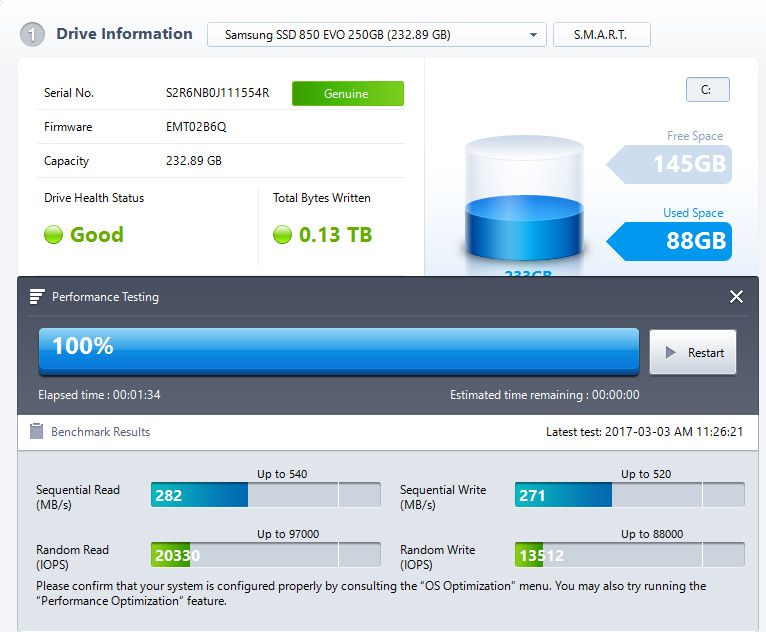This screenshot has height=632, width=766.
Task: Click the green Genuine badge
Action: coord(348,93)
